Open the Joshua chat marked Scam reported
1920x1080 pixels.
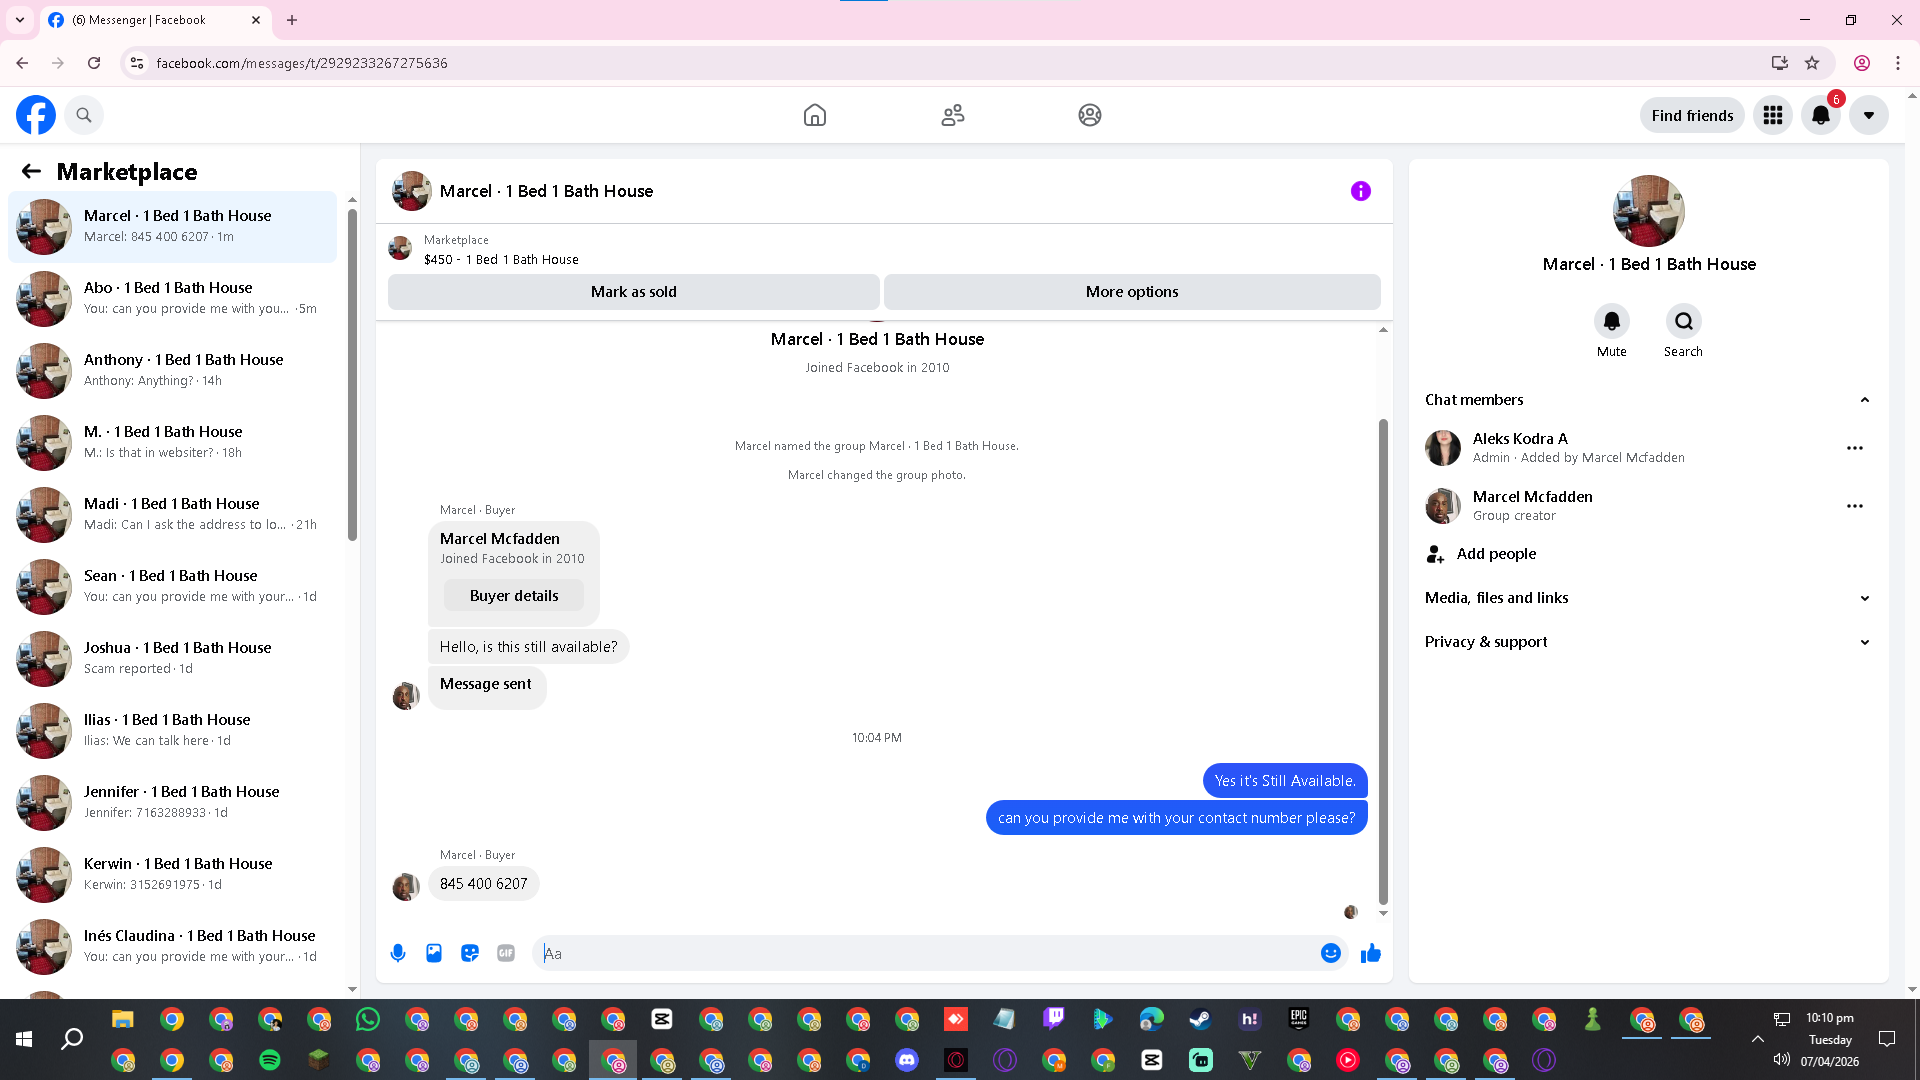[x=173, y=659]
